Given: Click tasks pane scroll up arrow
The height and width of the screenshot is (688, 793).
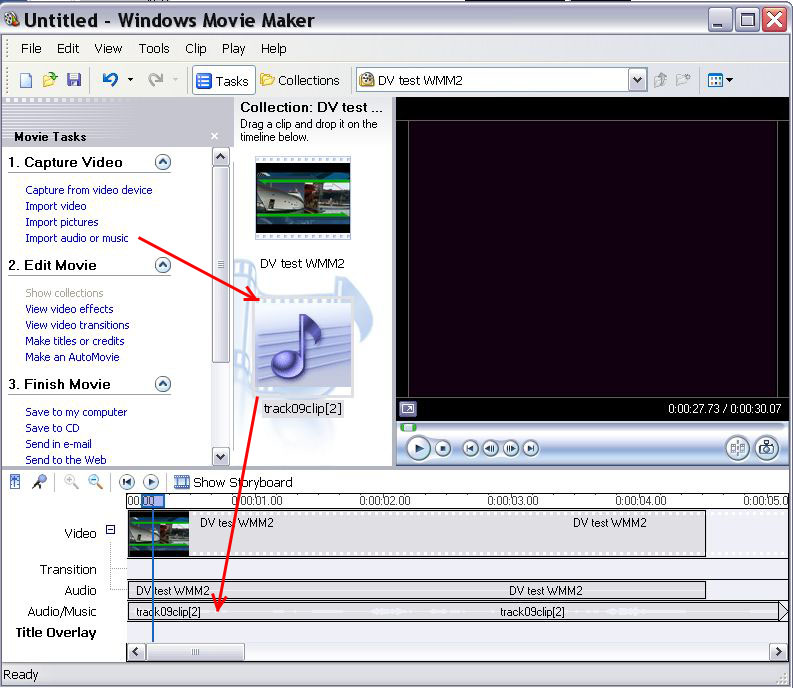Looking at the screenshot, I should click(221, 157).
